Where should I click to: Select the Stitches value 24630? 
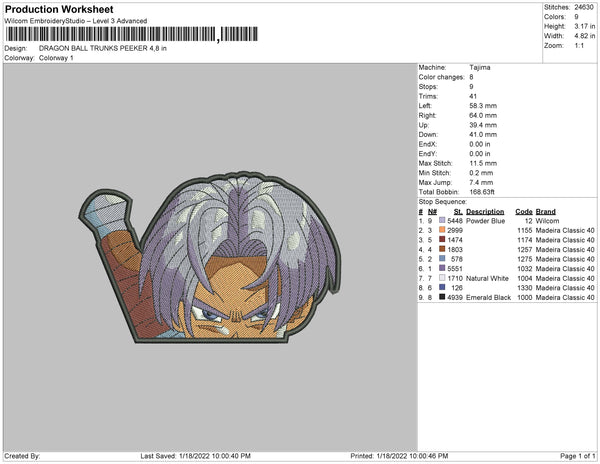click(584, 7)
